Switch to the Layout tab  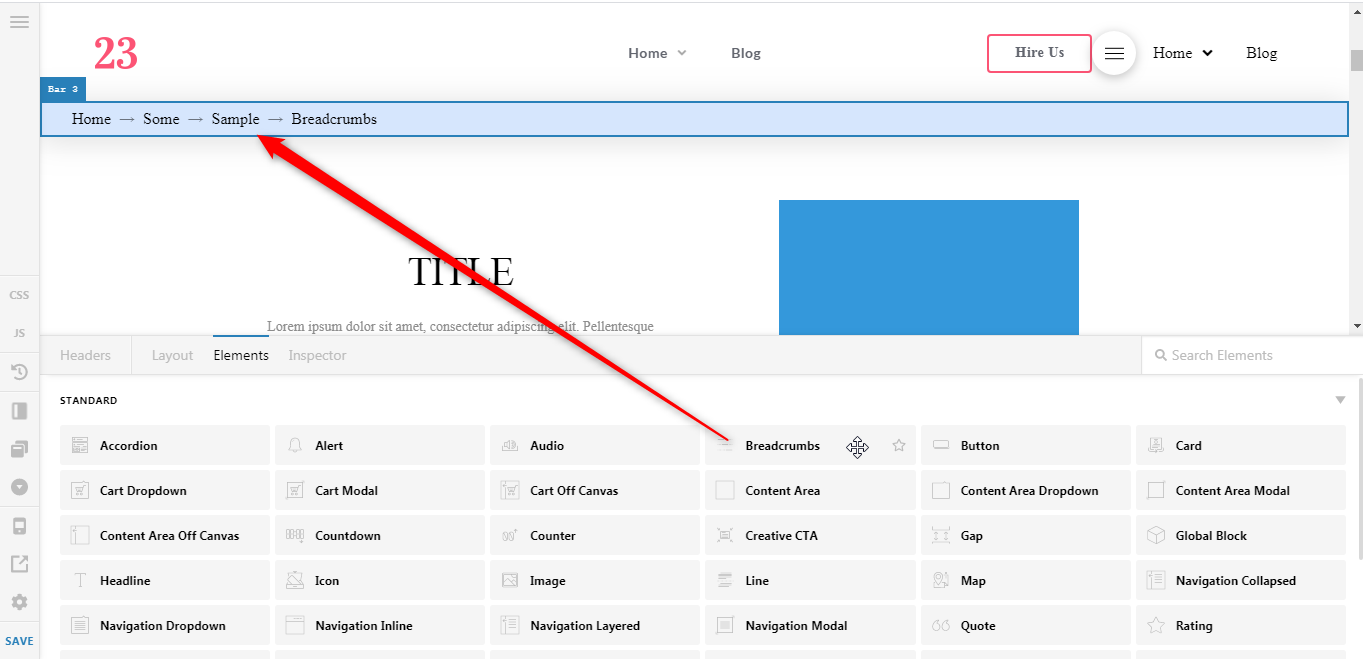point(172,355)
